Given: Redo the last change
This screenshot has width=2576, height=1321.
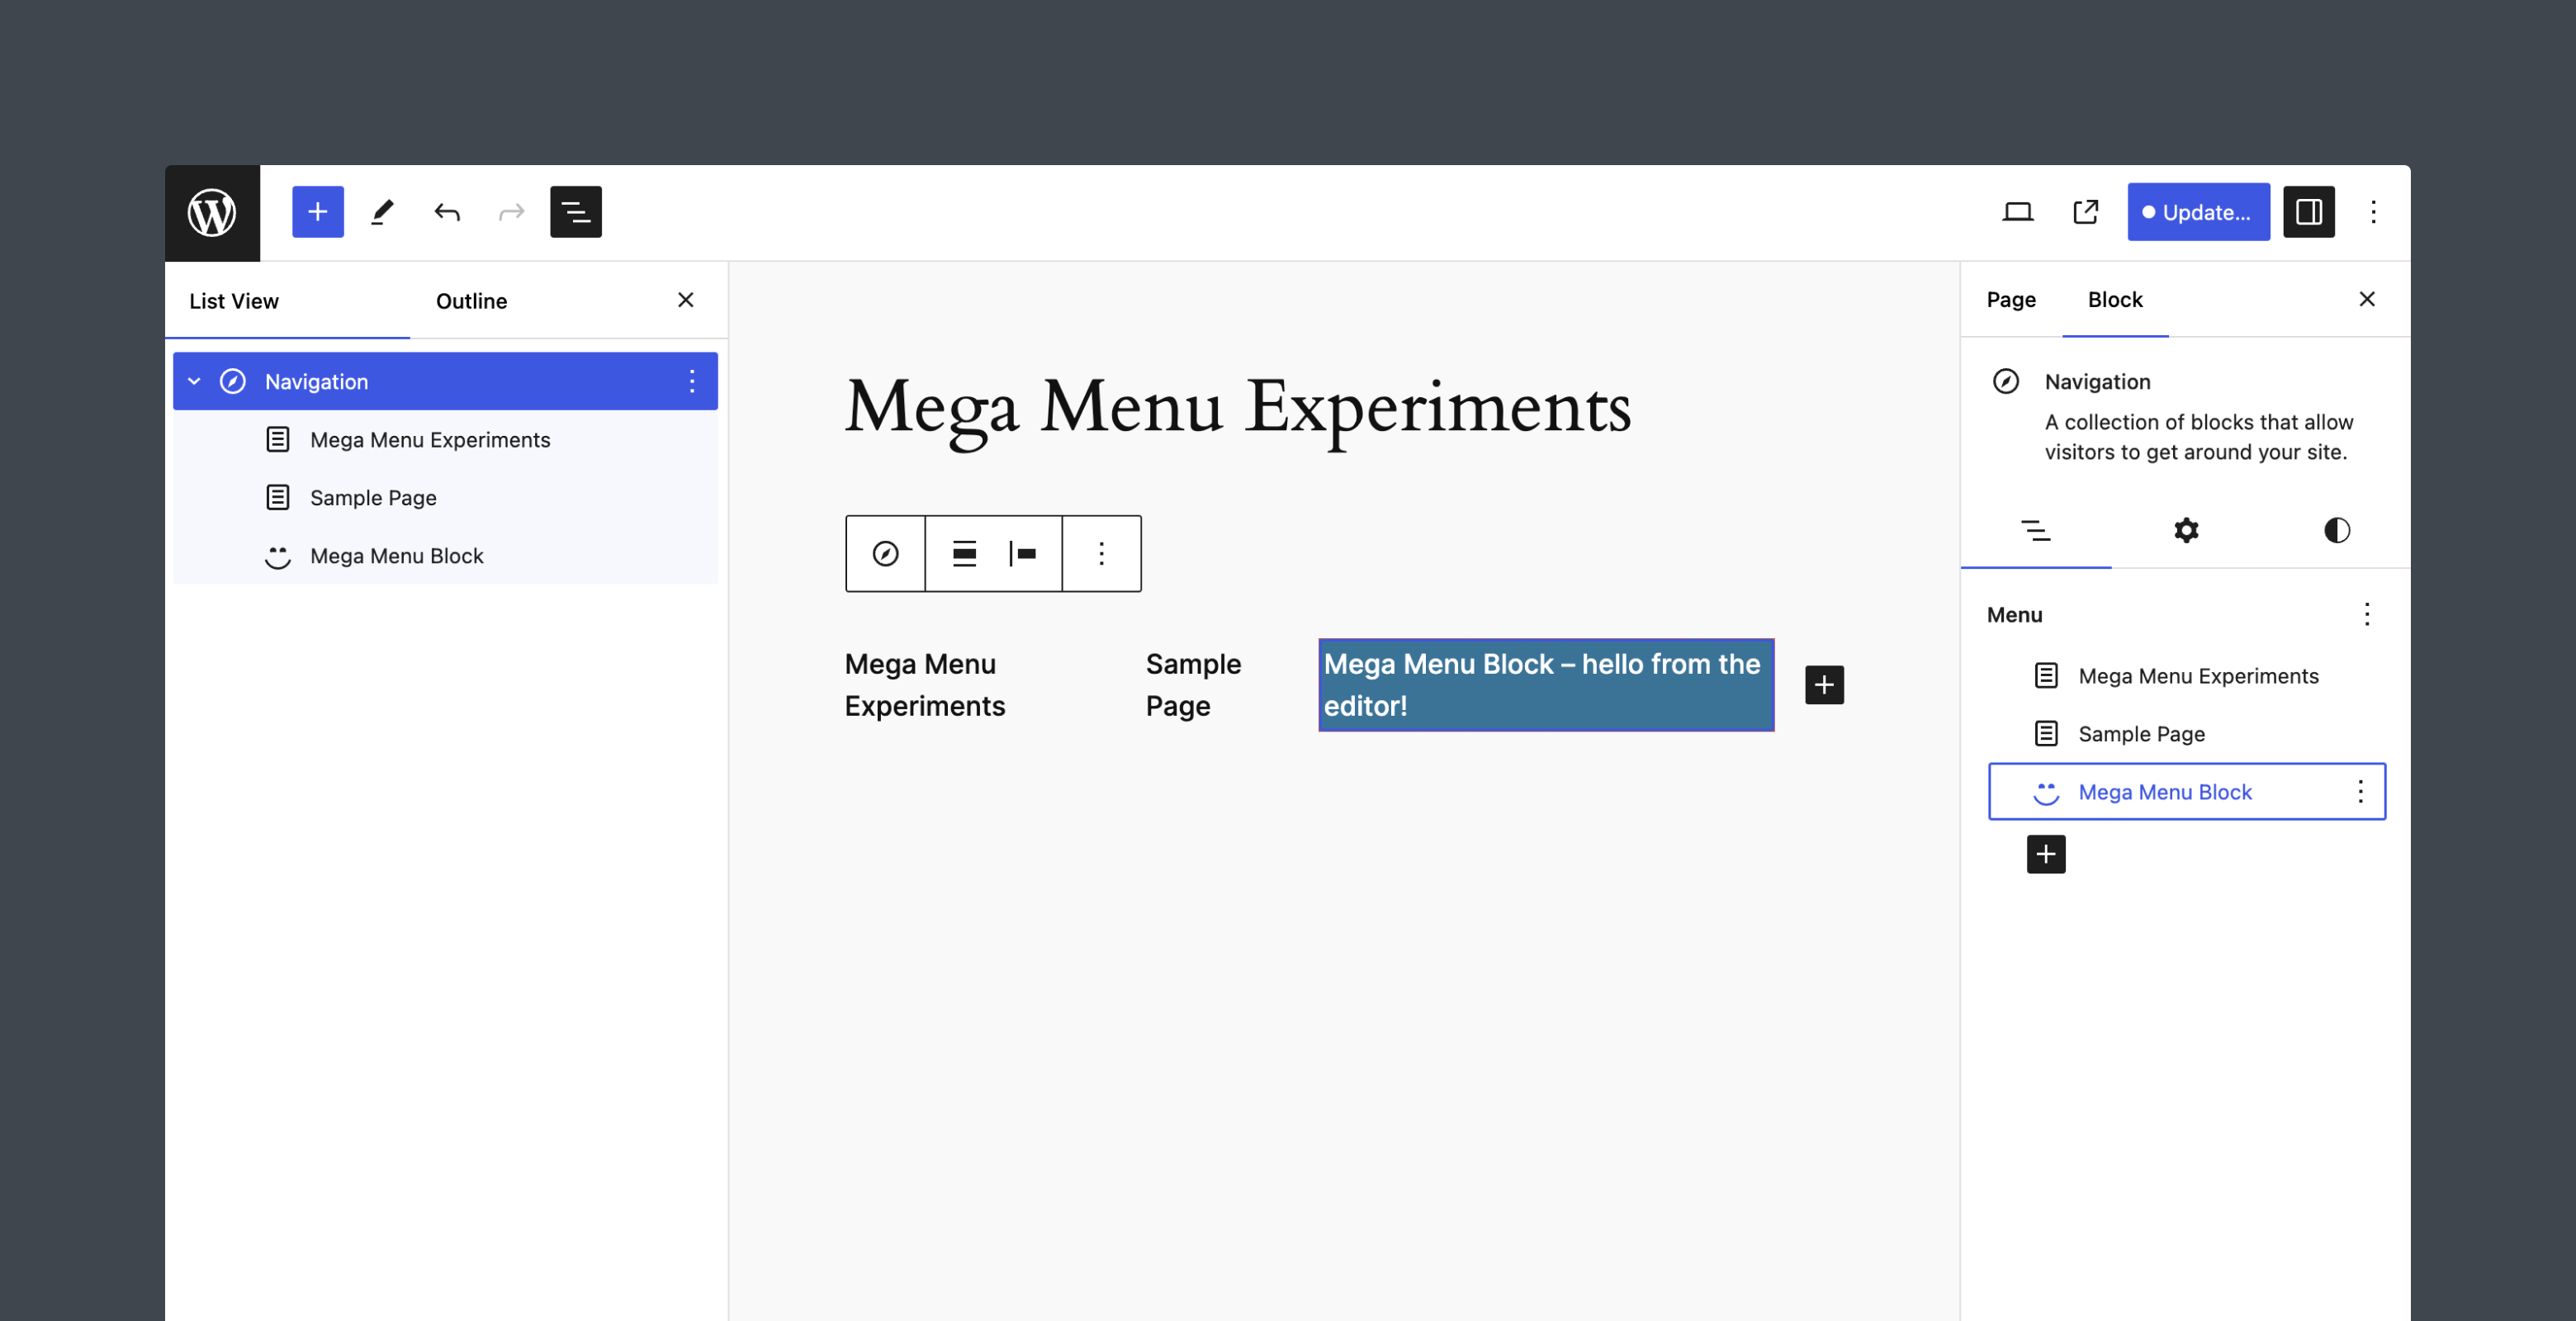Looking at the screenshot, I should (x=511, y=211).
